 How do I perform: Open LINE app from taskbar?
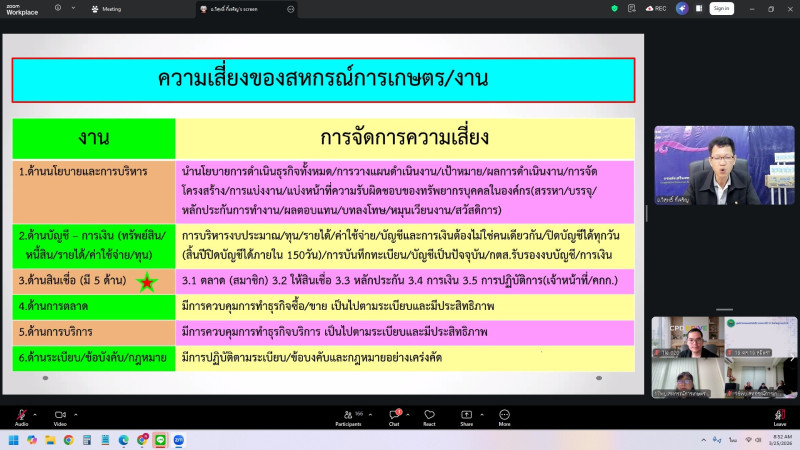(160, 439)
